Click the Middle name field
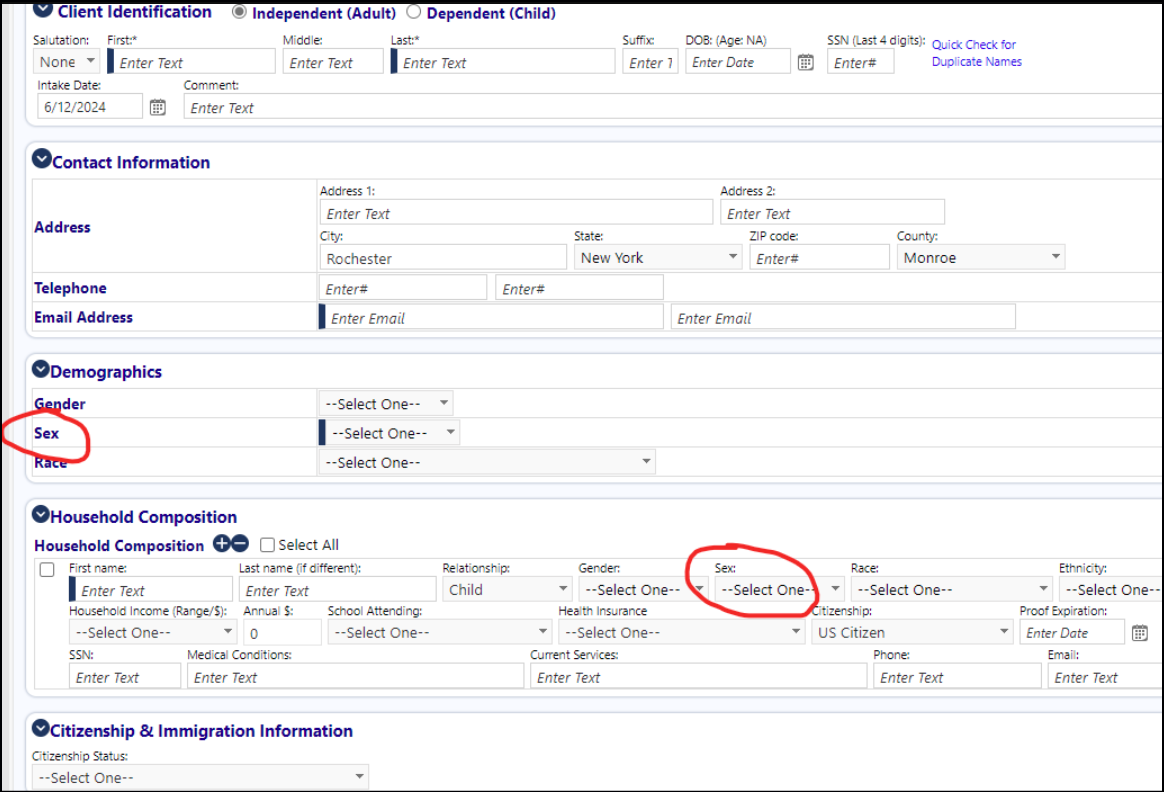Viewport: 1164px width, 792px height. pos(333,62)
